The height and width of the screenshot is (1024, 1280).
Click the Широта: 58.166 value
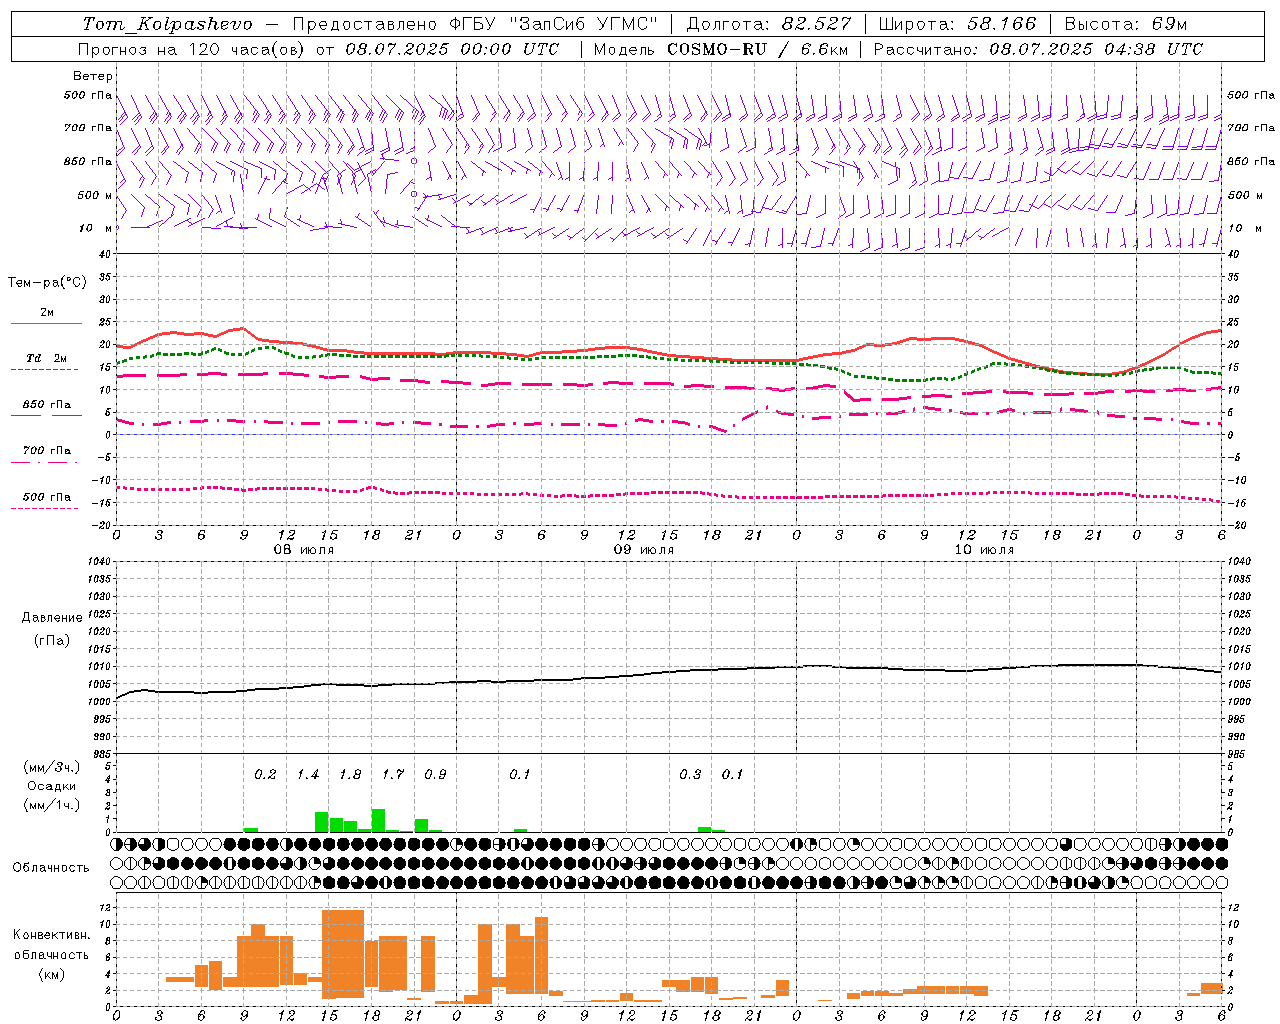click(957, 24)
